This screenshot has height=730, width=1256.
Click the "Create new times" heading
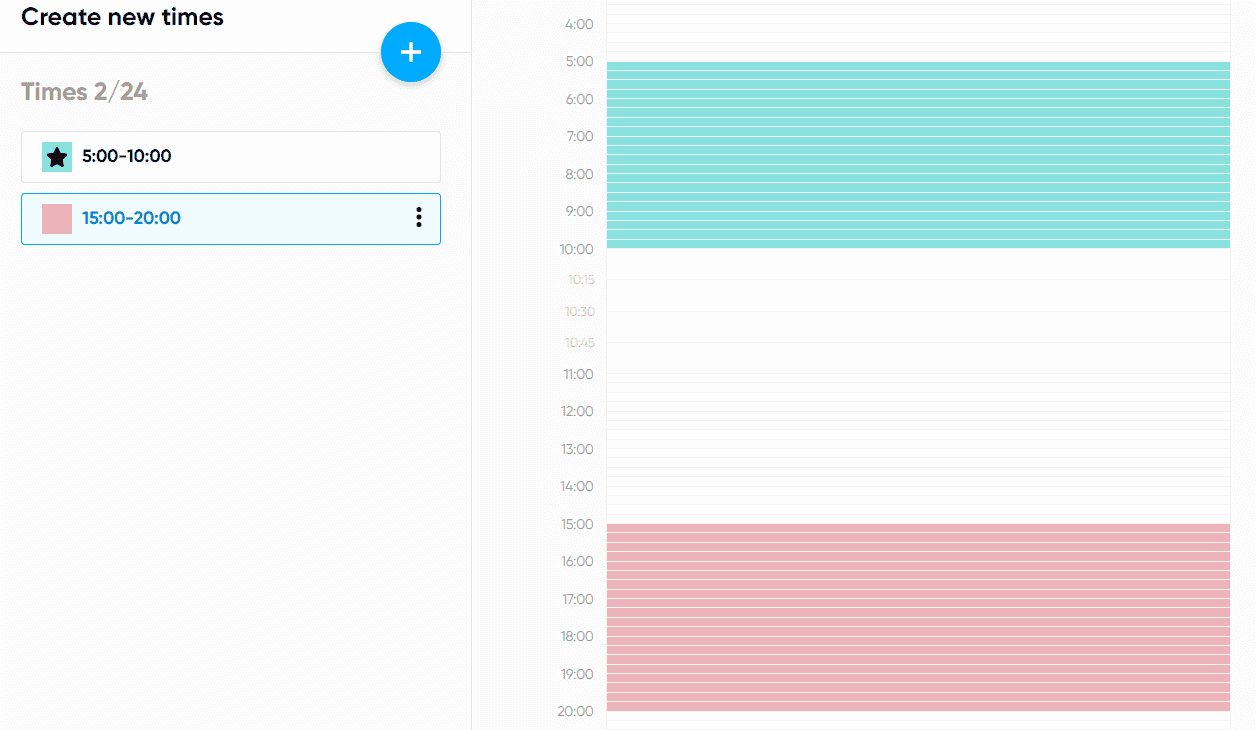(122, 17)
